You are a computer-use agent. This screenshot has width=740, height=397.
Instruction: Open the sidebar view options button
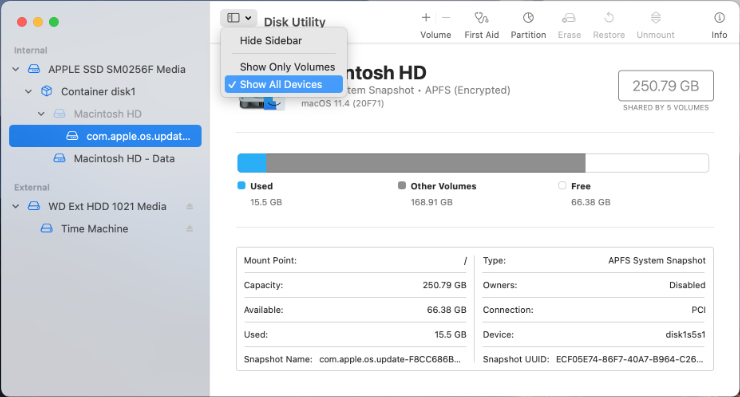(x=238, y=18)
